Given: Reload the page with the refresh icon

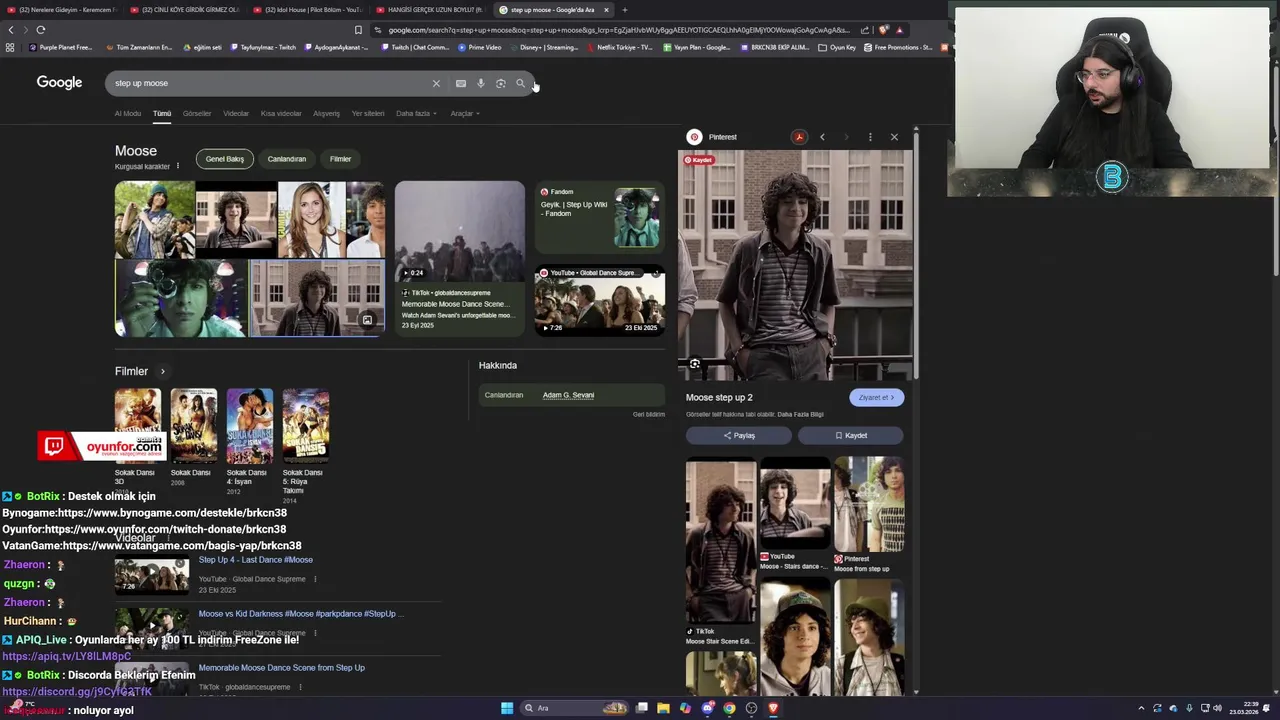Looking at the screenshot, I should tap(40, 30).
